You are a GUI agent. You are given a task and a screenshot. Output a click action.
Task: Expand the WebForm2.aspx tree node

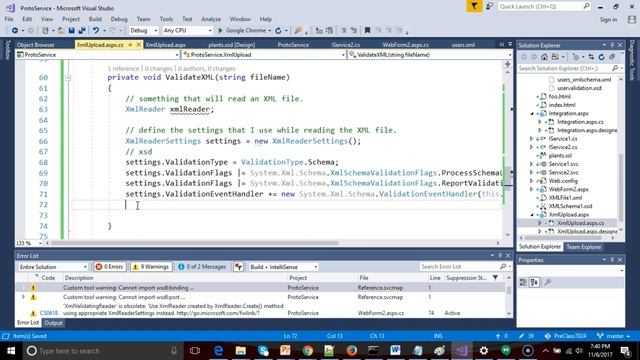point(532,189)
